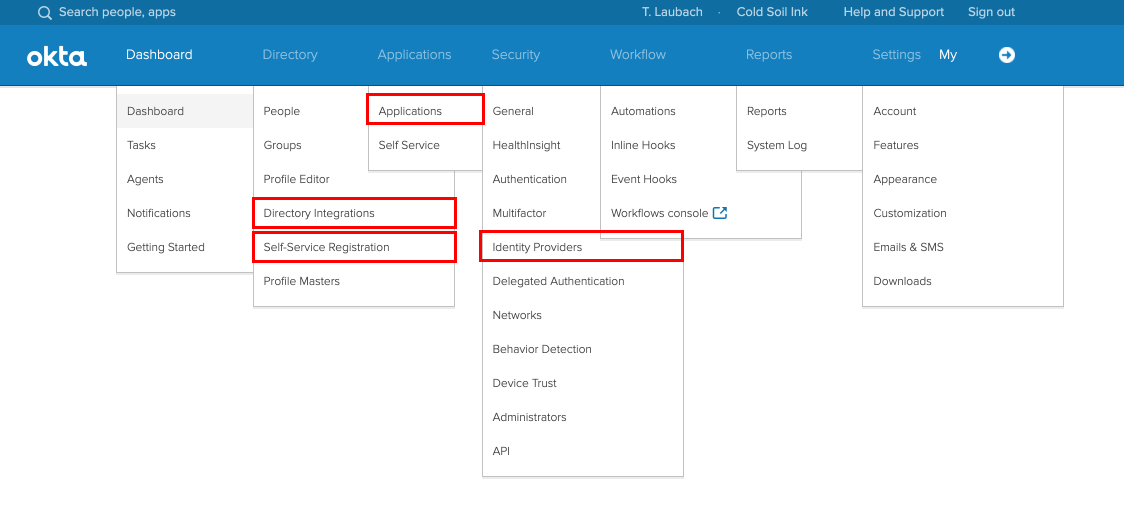Screen dimensions: 1124x514
Task: Click the search magnifier icon
Action: pyautogui.click(x=44, y=13)
